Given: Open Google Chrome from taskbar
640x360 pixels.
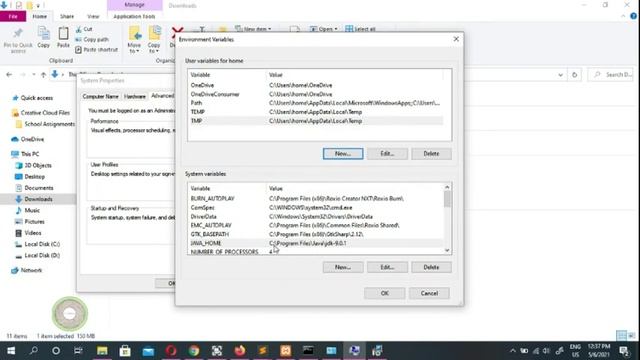Looking at the screenshot, I should (x=194, y=351).
